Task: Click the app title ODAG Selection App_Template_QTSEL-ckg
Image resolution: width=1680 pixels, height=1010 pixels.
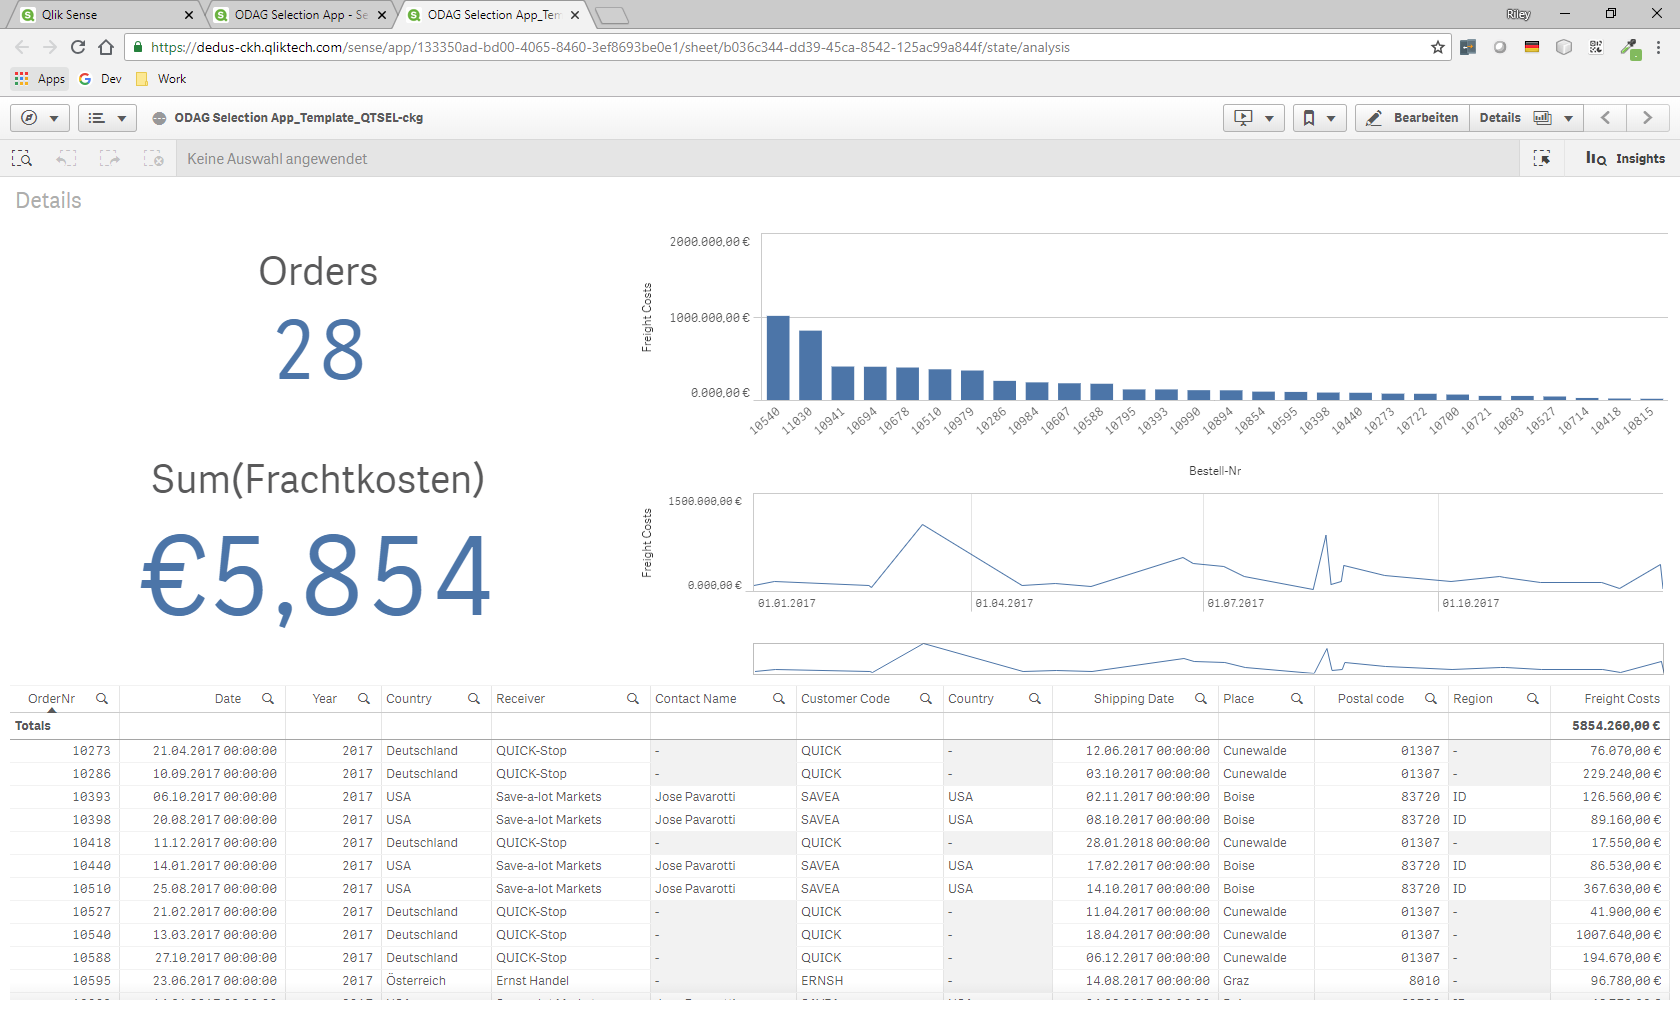Action: 298,118
